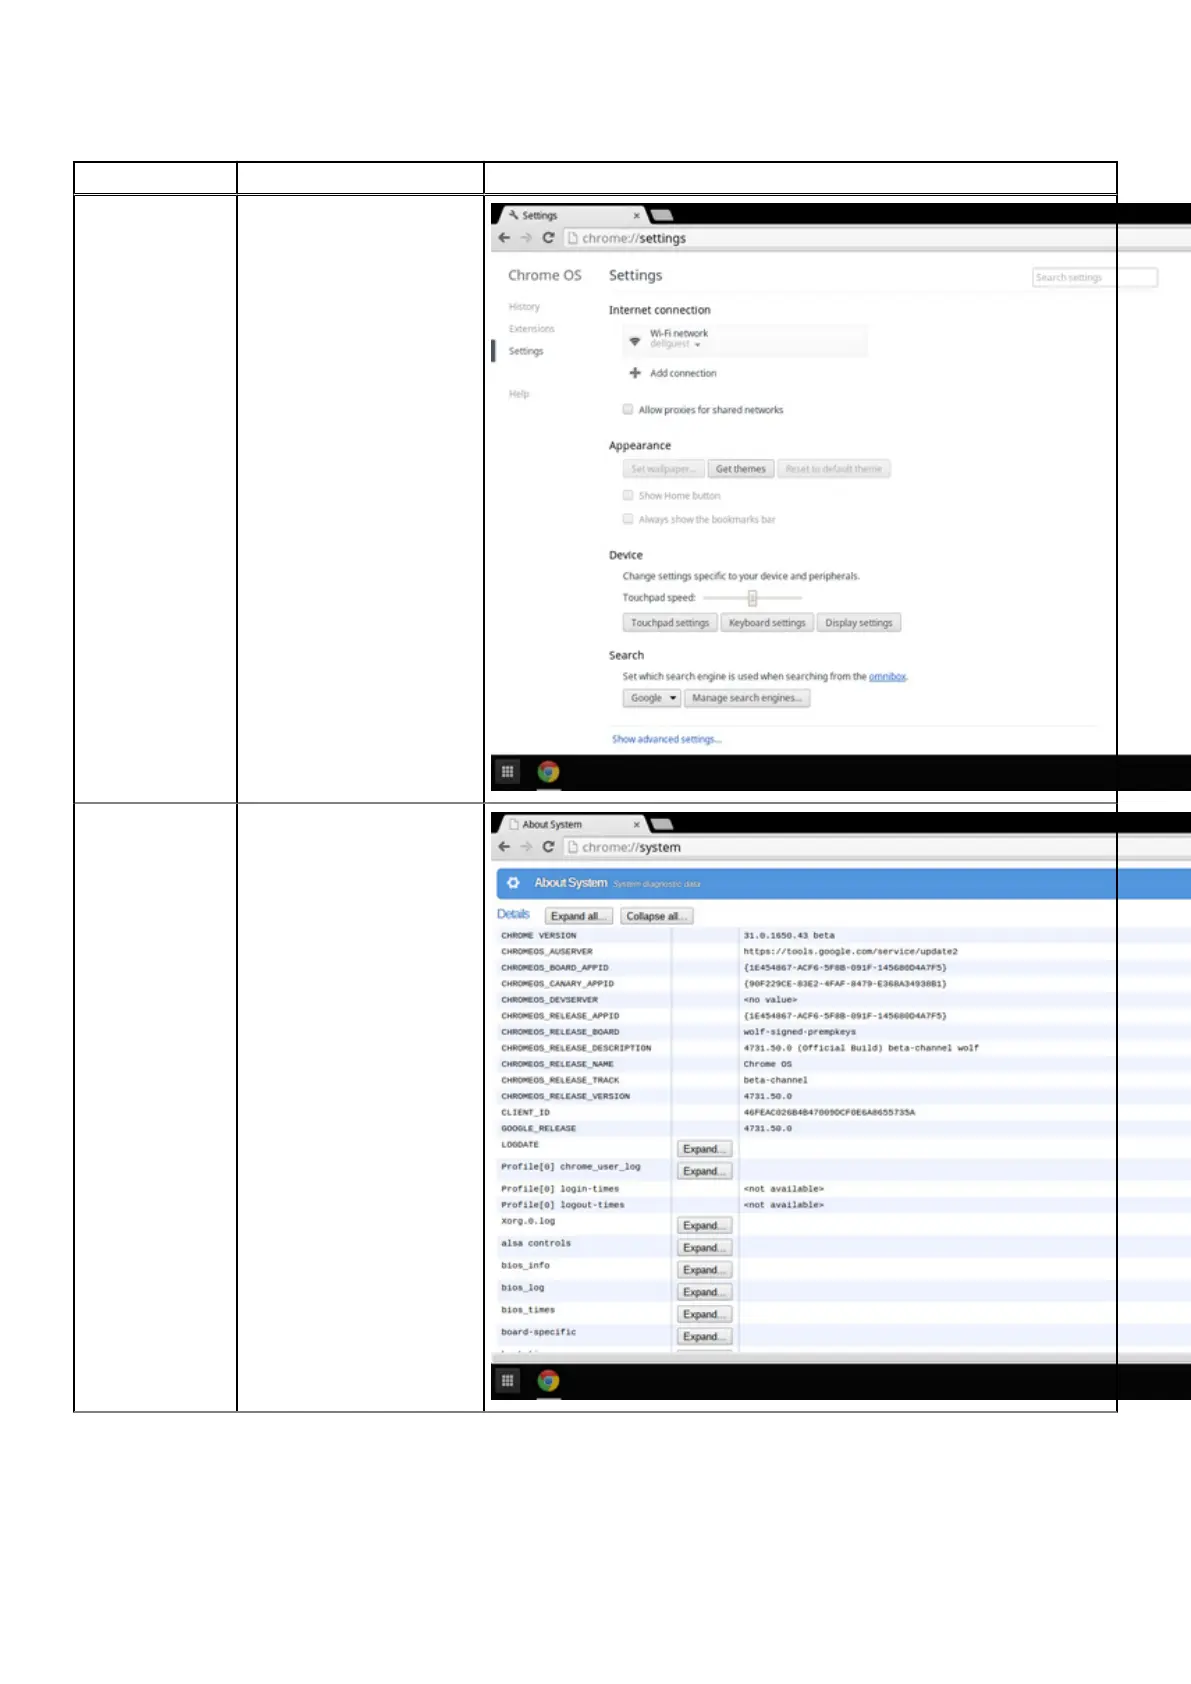Open Touchpad settings
Screen dimensions: 1191x1684
tap(670, 623)
